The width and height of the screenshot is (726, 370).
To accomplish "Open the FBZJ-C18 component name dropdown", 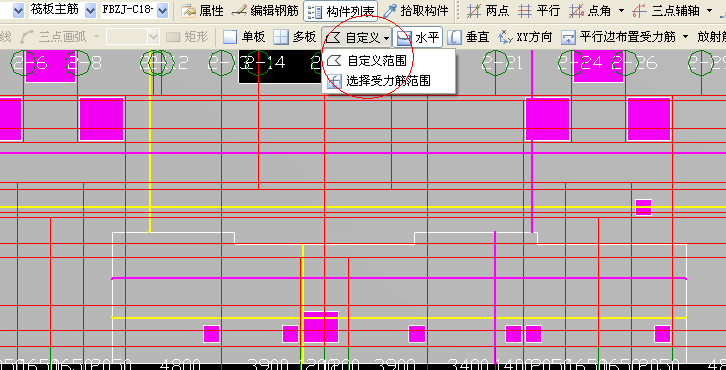I will [162, 10].
